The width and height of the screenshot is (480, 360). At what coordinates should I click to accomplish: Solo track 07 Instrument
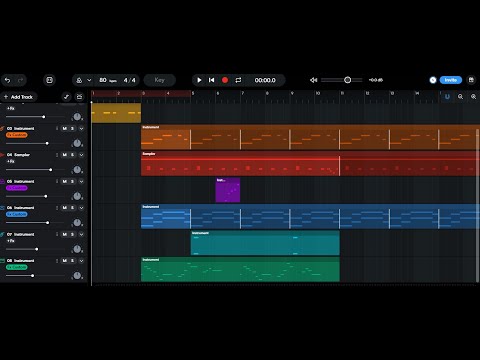[72, 234]
